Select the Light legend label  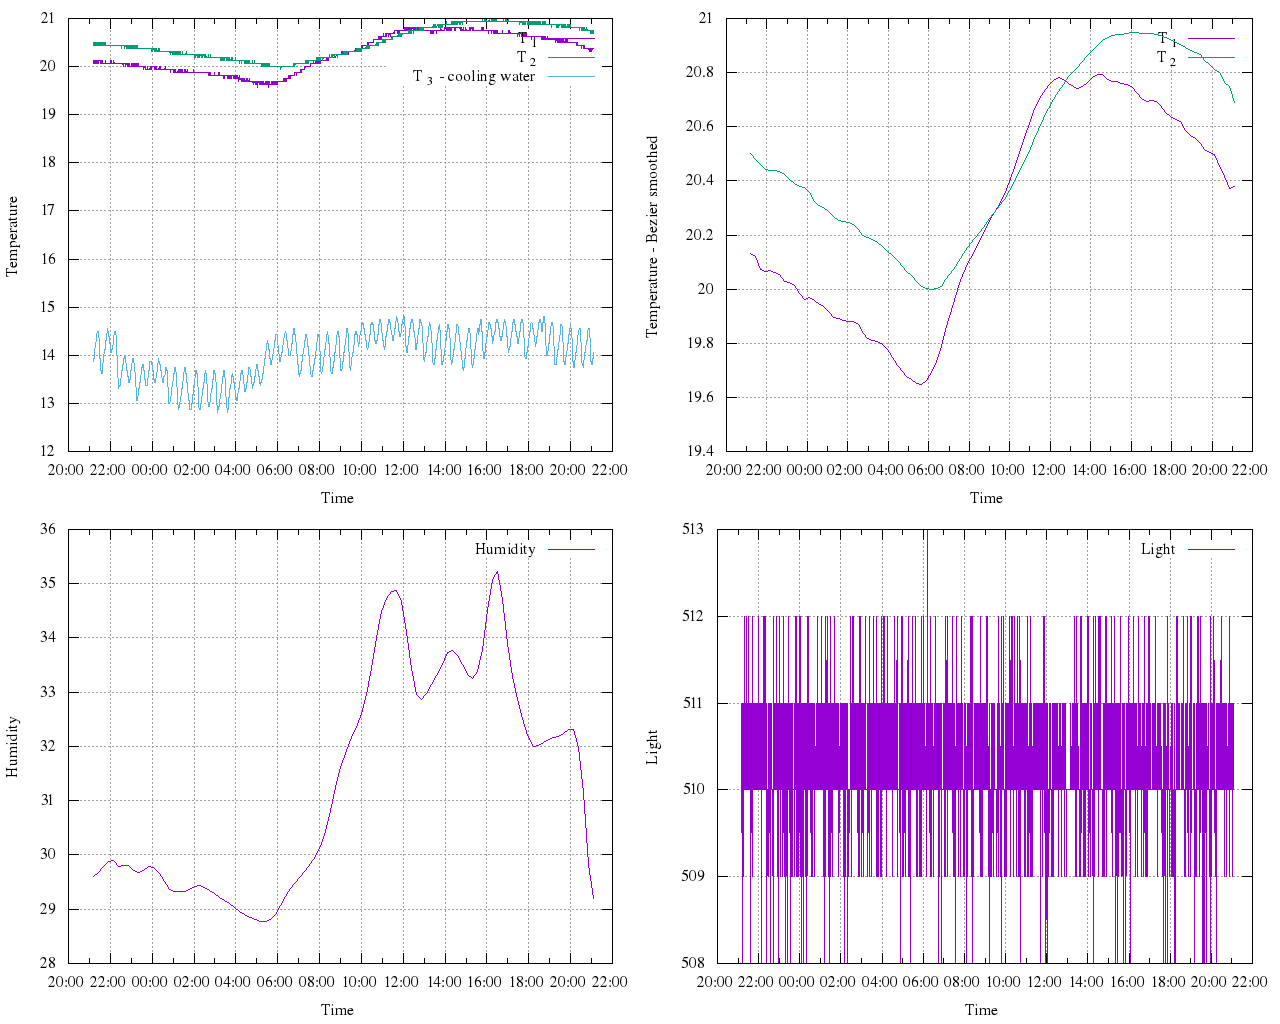click(1158, 549)
